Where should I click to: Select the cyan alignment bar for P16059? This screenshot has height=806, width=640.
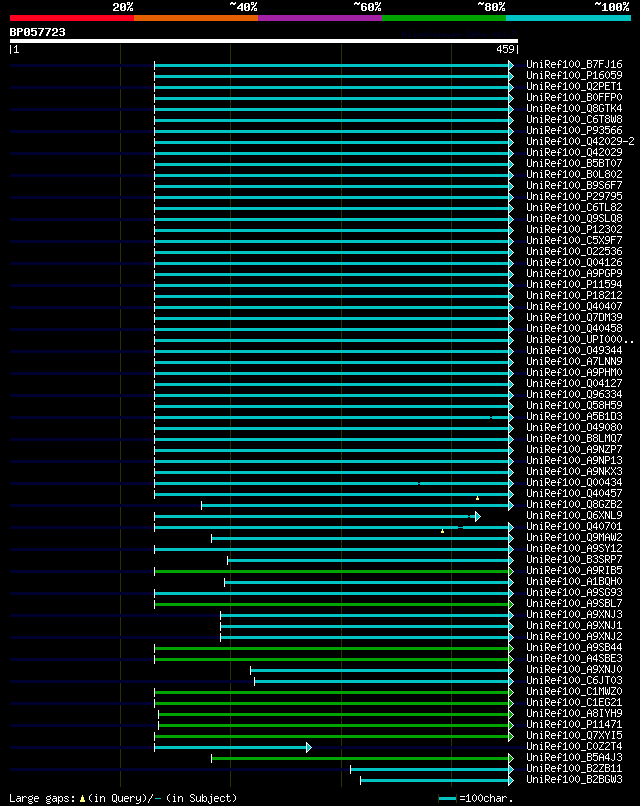pyautogui.click(x=332, y=77)
